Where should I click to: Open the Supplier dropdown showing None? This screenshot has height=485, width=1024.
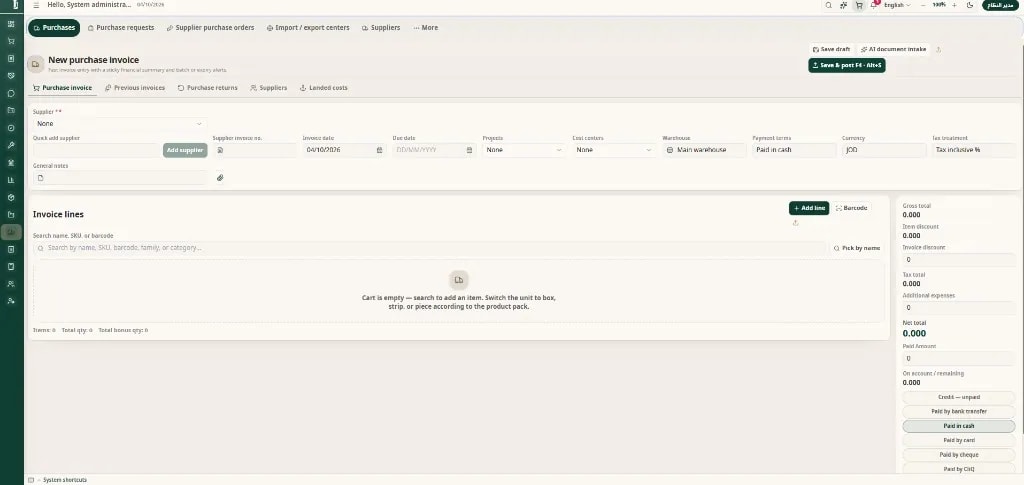pyautogui.click(x=120, y=123)
